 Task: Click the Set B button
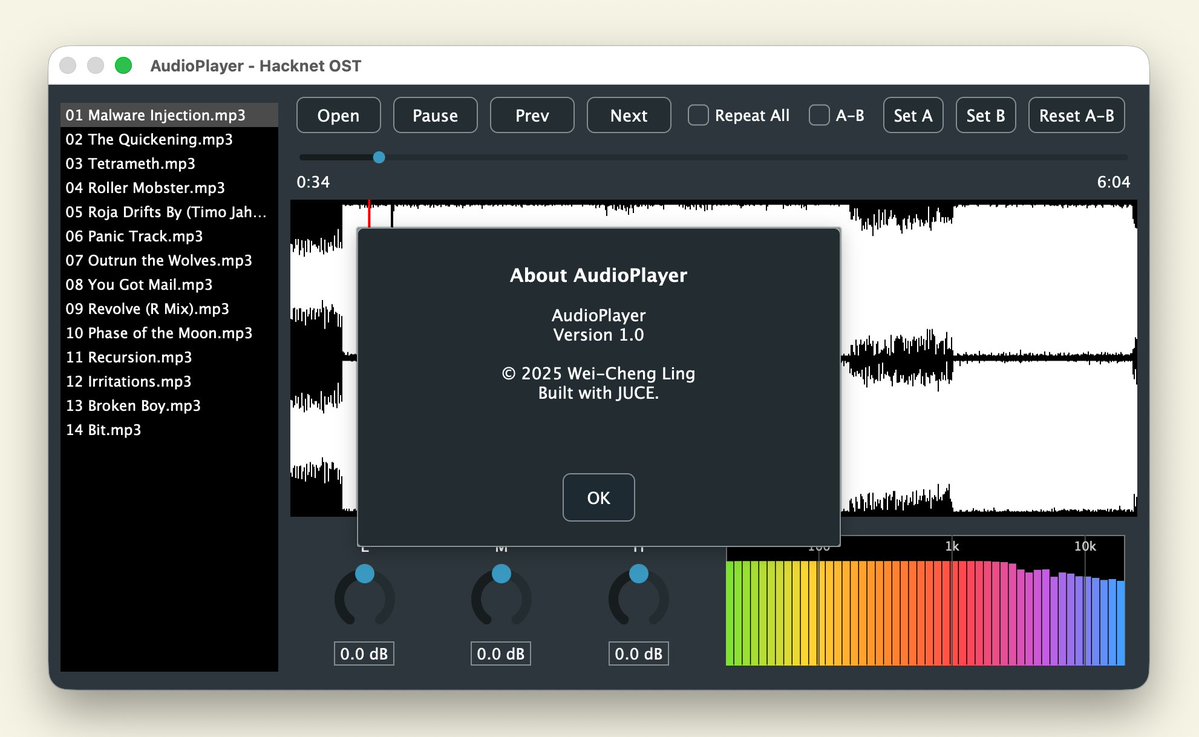986,115
